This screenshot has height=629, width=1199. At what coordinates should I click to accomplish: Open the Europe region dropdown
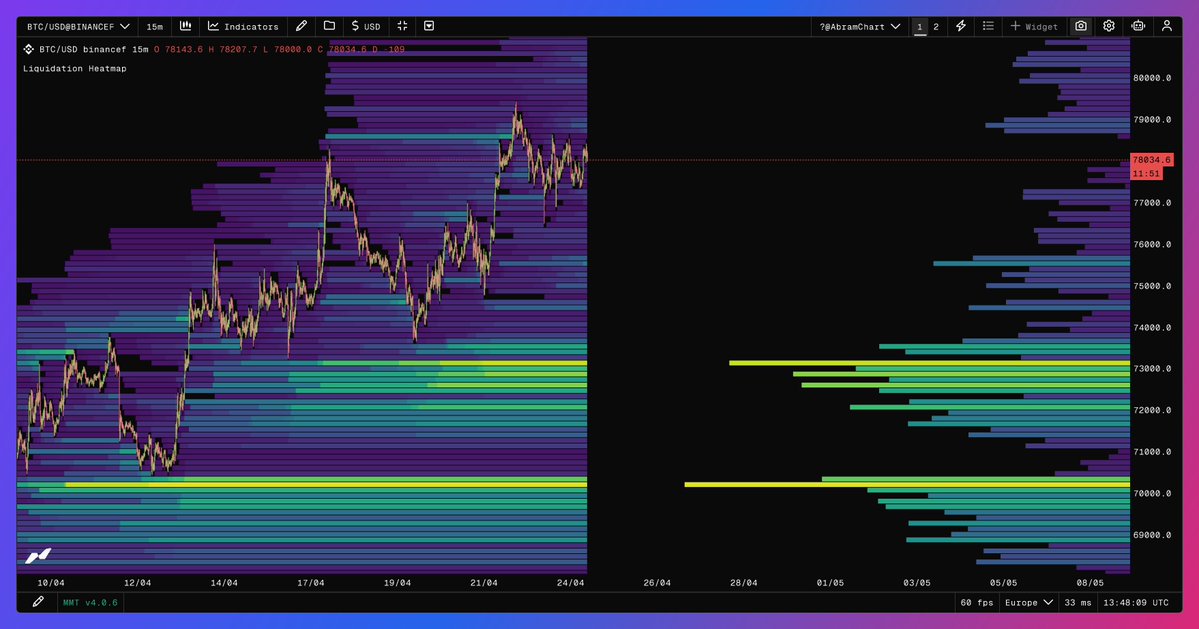(x=1028, y=603)
